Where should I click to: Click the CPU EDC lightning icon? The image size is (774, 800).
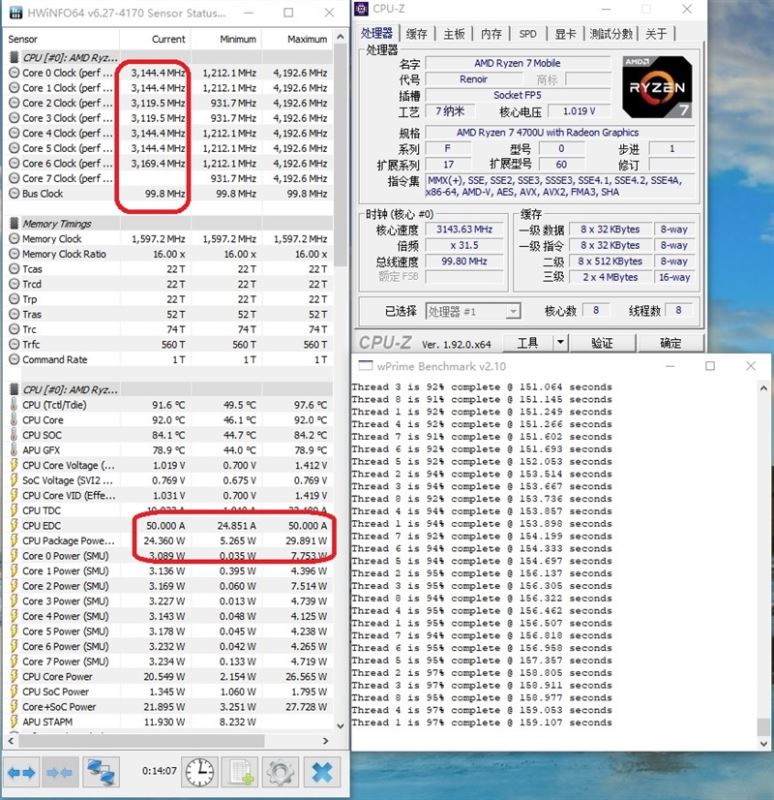14,526
